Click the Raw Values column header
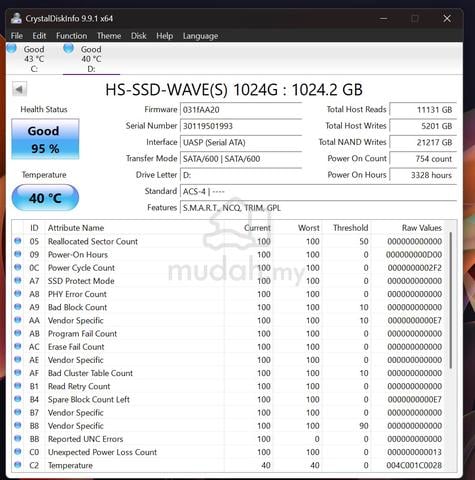This screenshot has height=480, width=475. (422, 228)
